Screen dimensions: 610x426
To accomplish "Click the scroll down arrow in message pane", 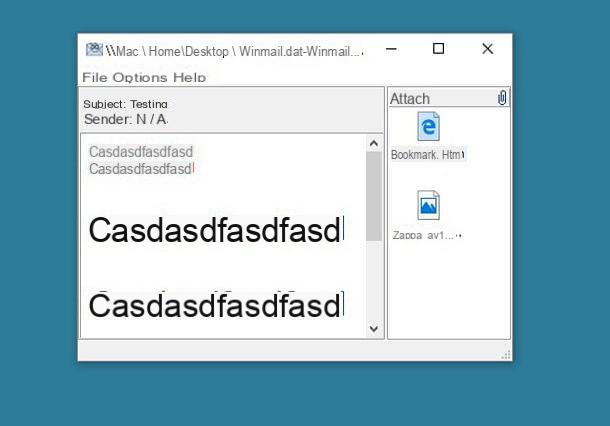I will (374, 329).
